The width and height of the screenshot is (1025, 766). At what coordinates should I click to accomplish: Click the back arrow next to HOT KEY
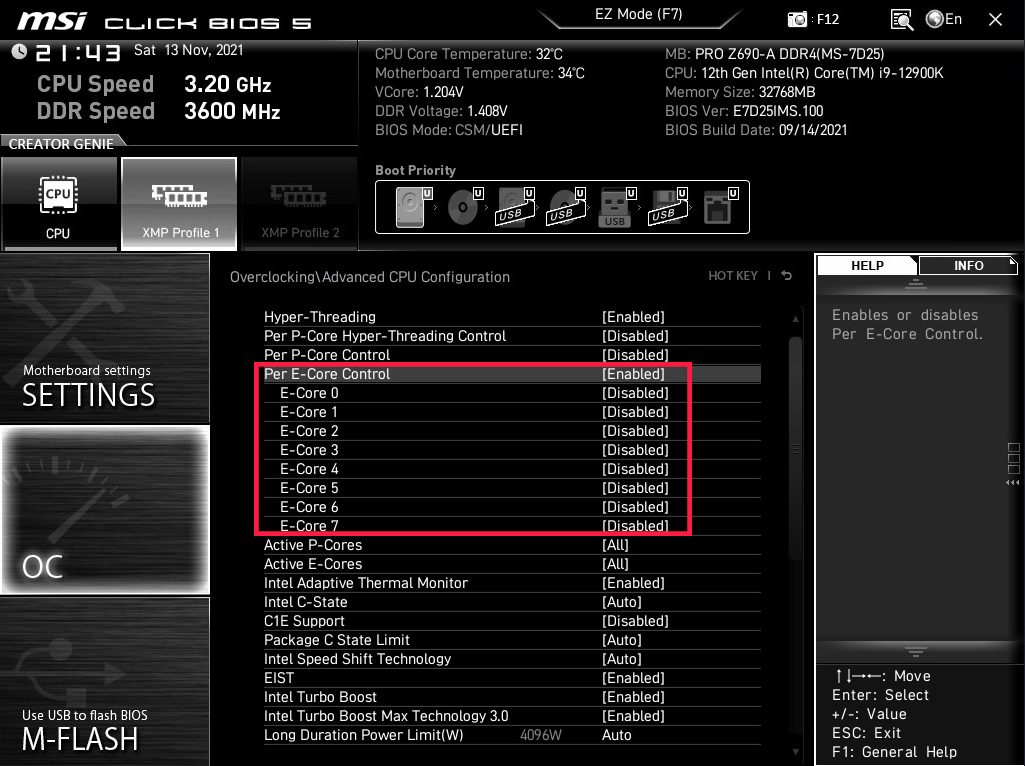point(787,276)
